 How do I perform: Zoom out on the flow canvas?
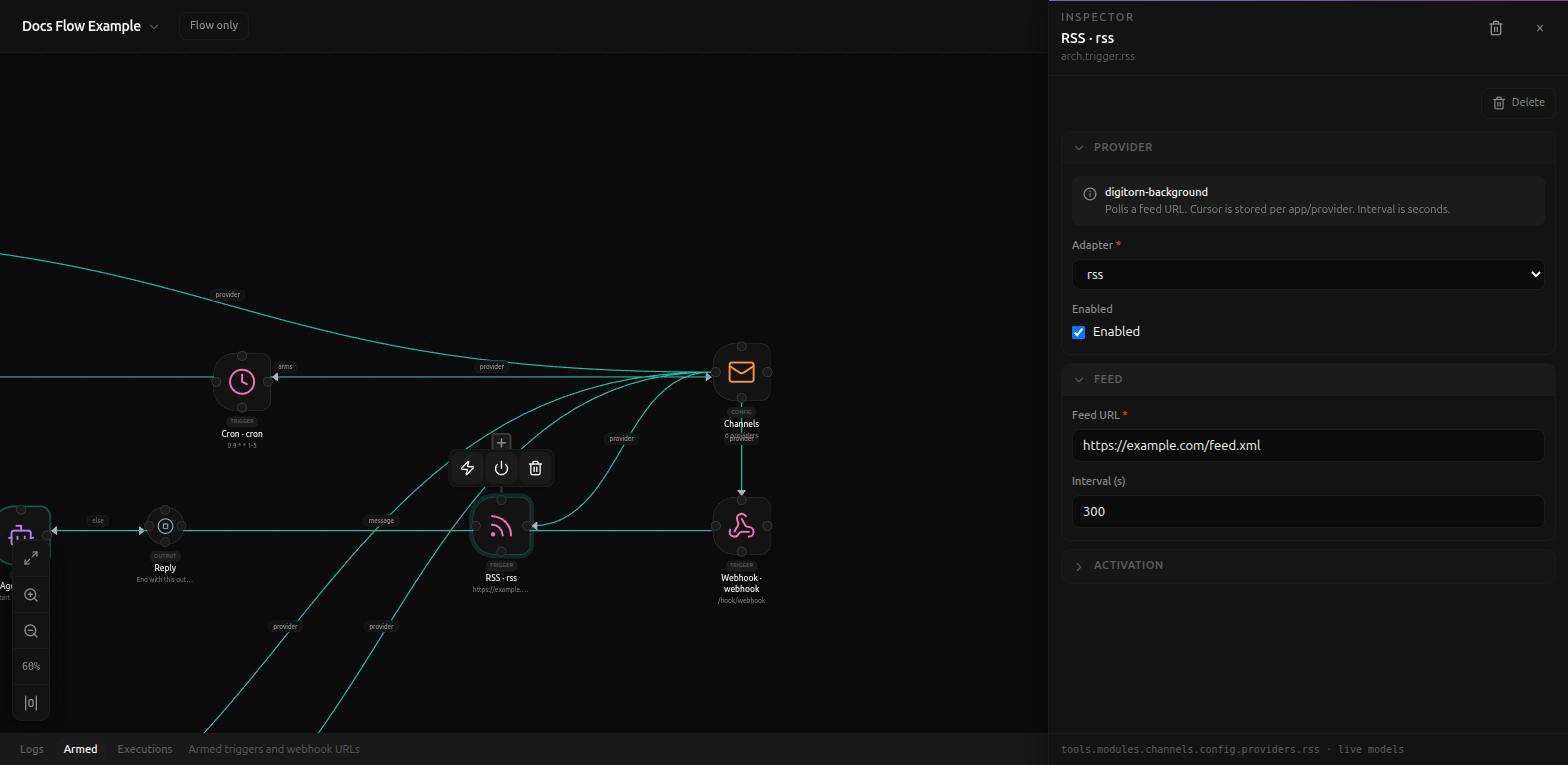click(x=31, y=631)
